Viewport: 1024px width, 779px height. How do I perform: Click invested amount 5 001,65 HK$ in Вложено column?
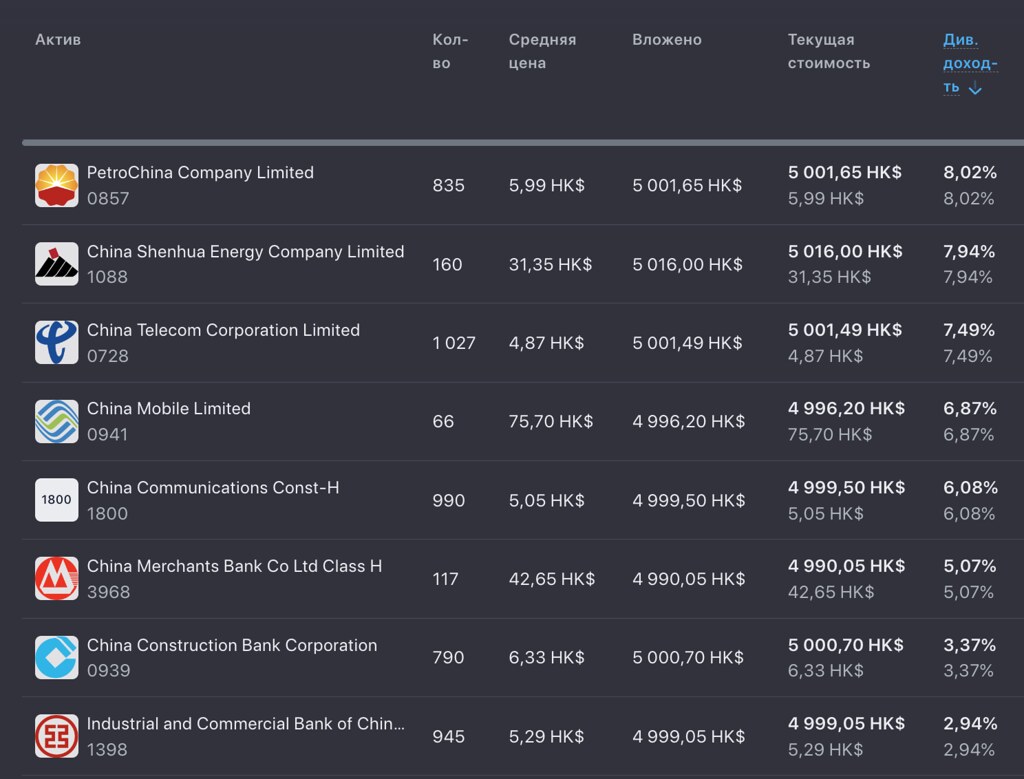tap(687, 185)
